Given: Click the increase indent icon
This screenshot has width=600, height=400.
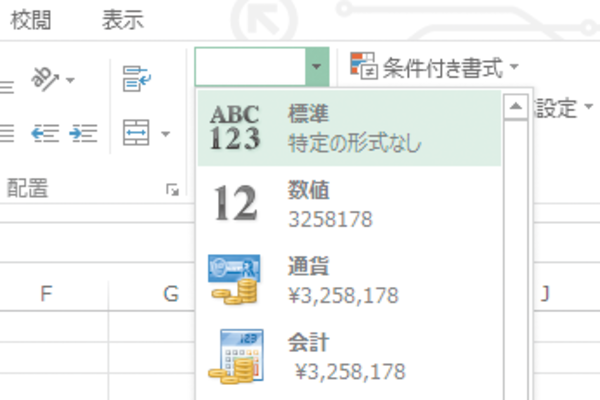Looking at the screenshot, I should pos(83,133).
